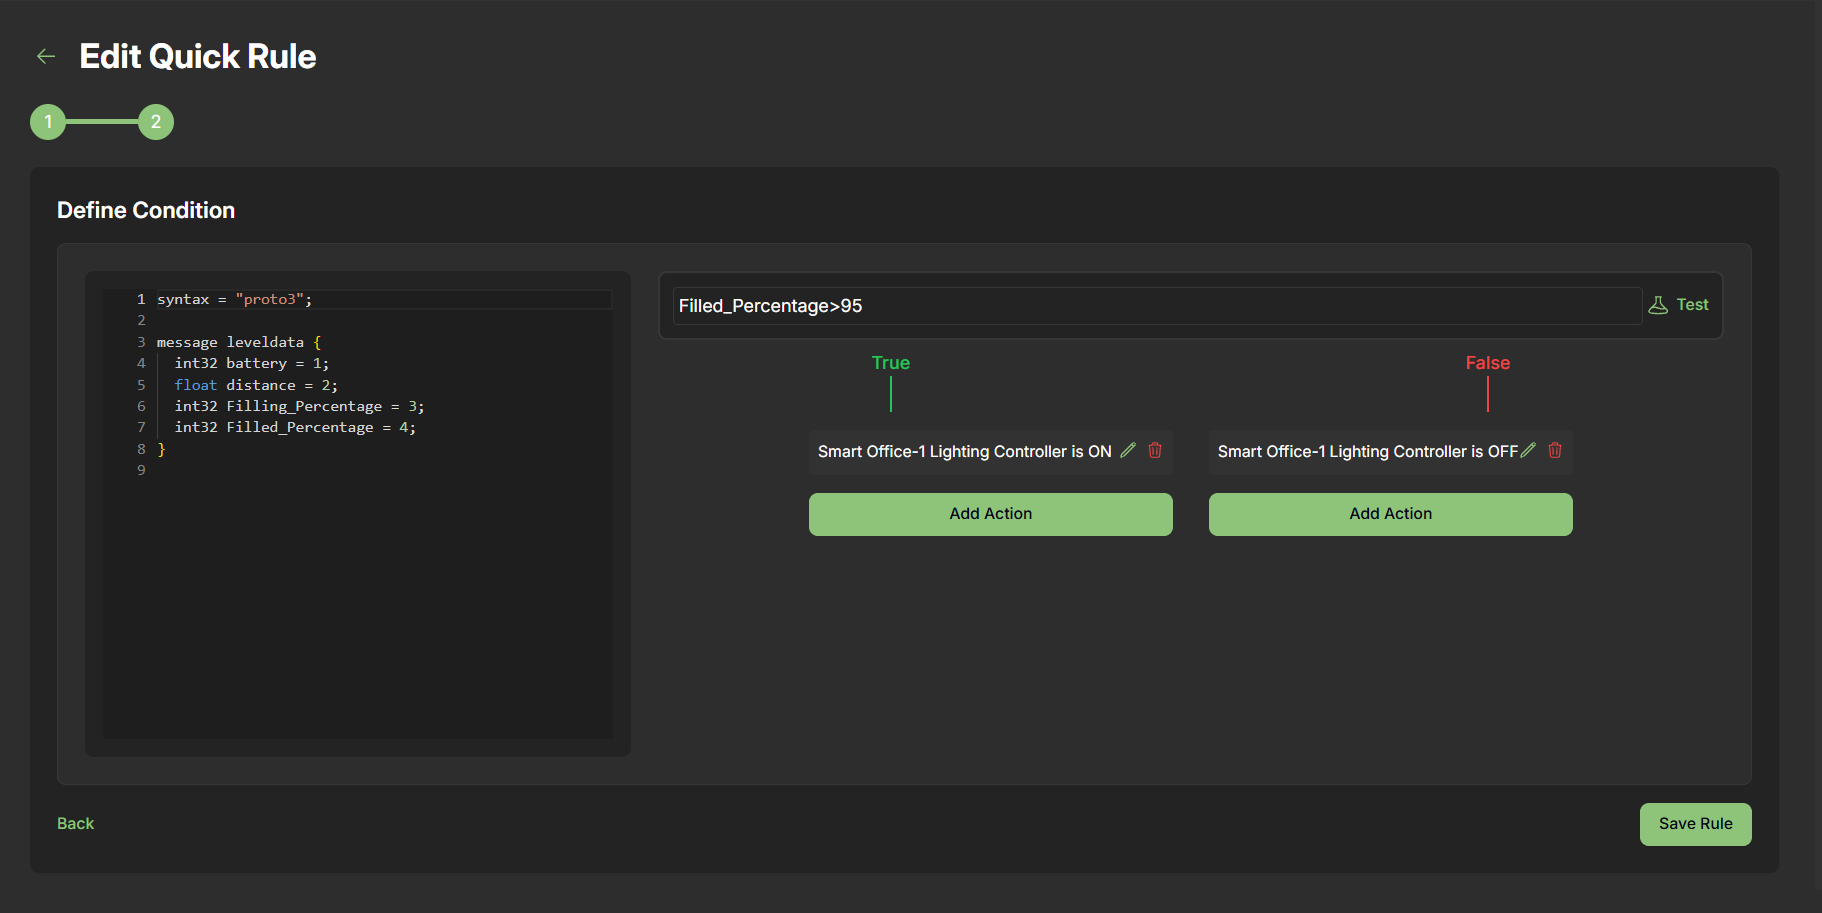The height and width of the screenshot is (913, 1822).
Task: Click the flask Test icon
Action: coord(1660,304)
